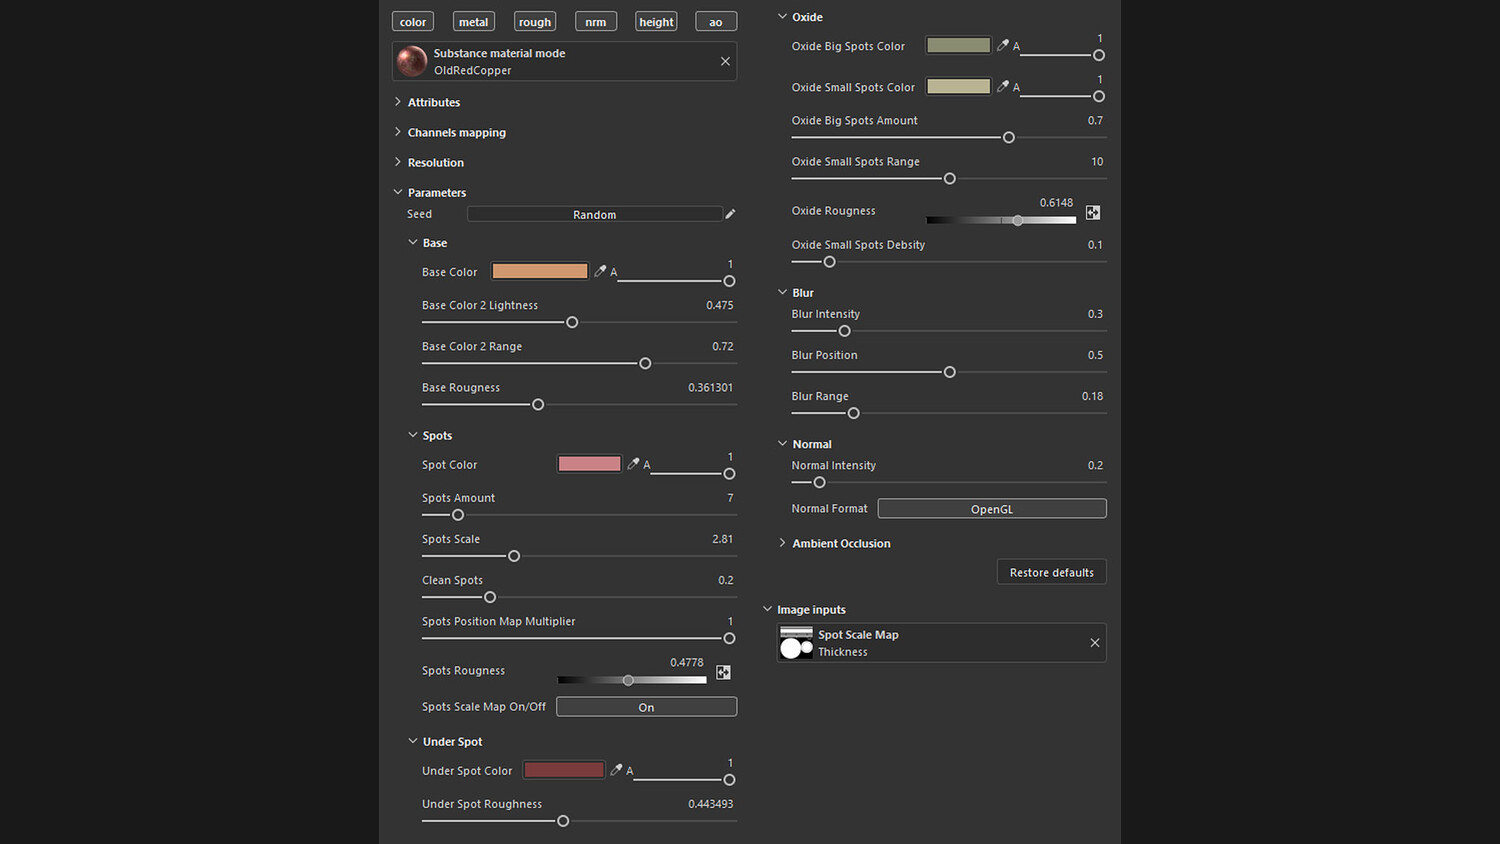1500x844 pixels.
Task: Click the Spots Rougness randomize icon
Action: click(x=723, y=672)
